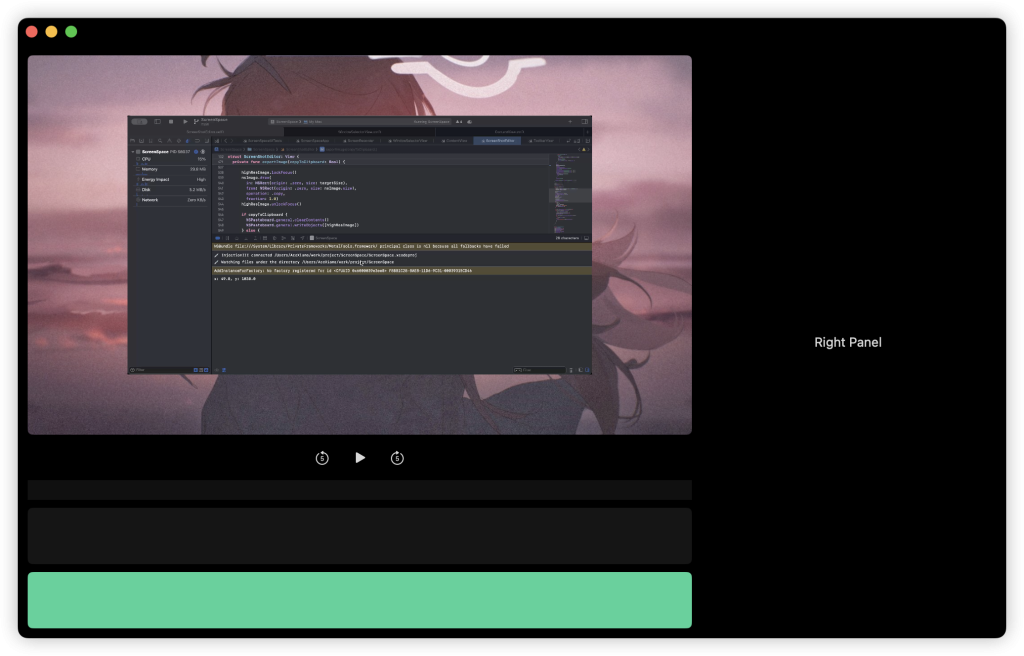Select the Network gauge row
The height and width of the screenshot is (656, 1024).
[x=172, y=199]
